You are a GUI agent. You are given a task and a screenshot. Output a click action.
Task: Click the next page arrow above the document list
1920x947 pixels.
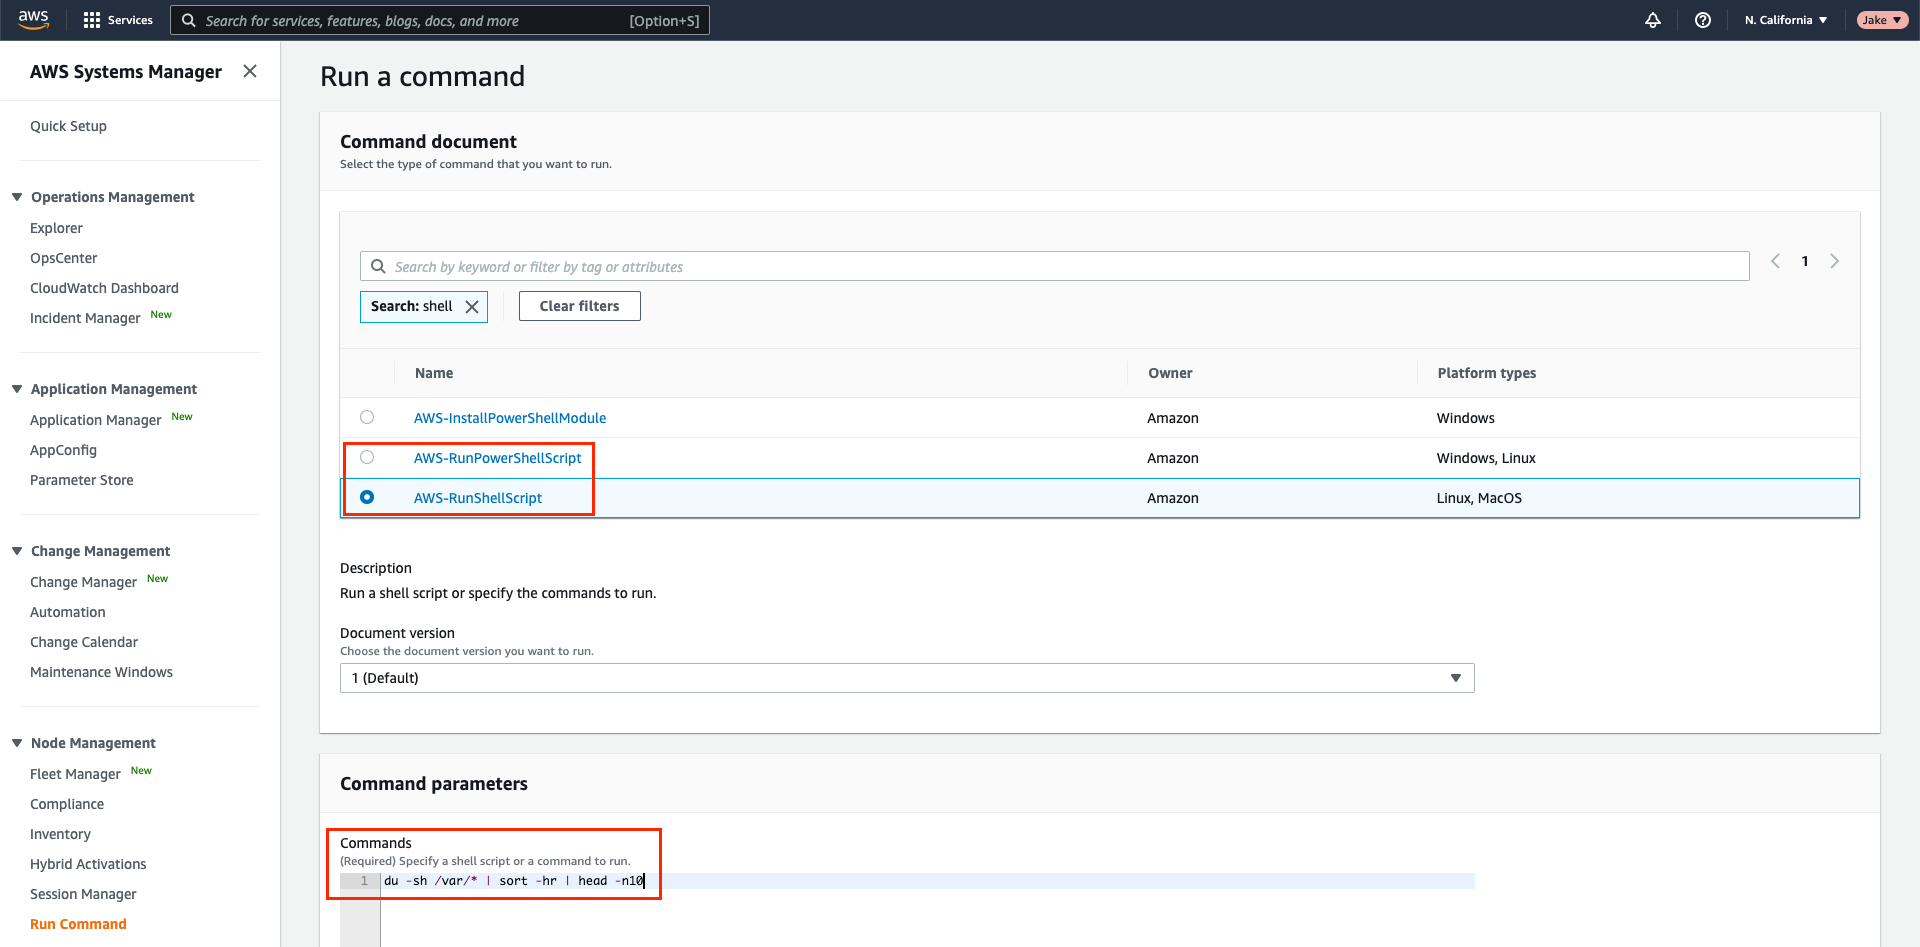pyautogui.click(x=1835, y=261)
